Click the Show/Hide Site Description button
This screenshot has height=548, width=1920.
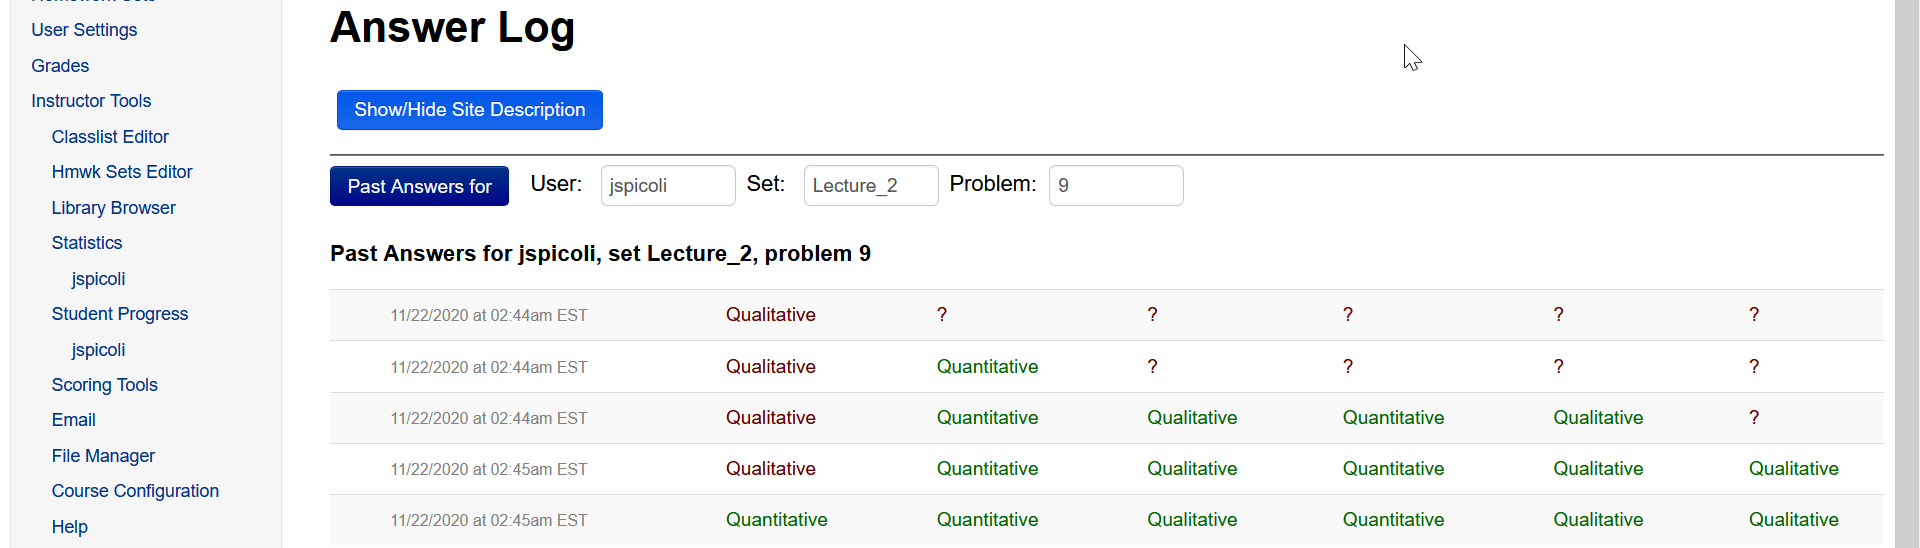tap(470, 110)
